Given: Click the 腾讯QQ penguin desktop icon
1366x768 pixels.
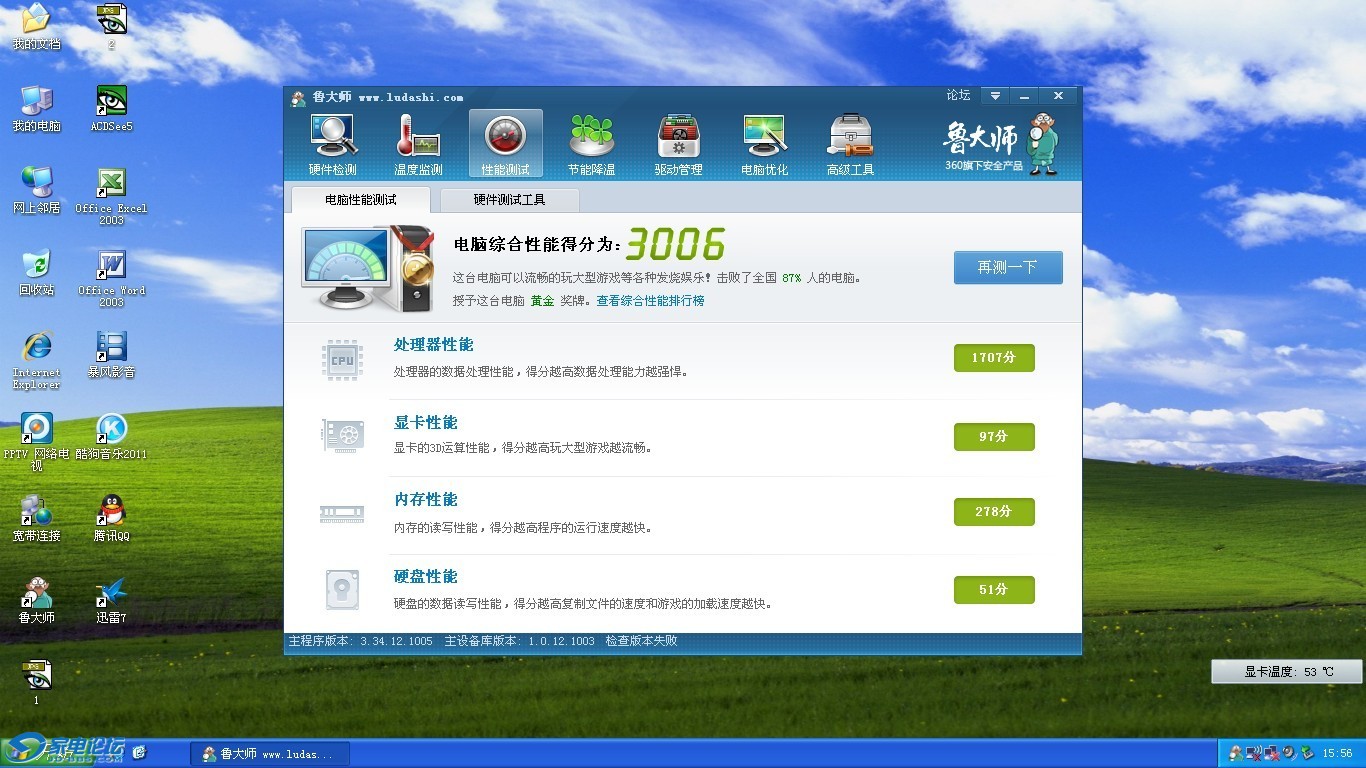Looking at the screenshot, I should [112, 512].
